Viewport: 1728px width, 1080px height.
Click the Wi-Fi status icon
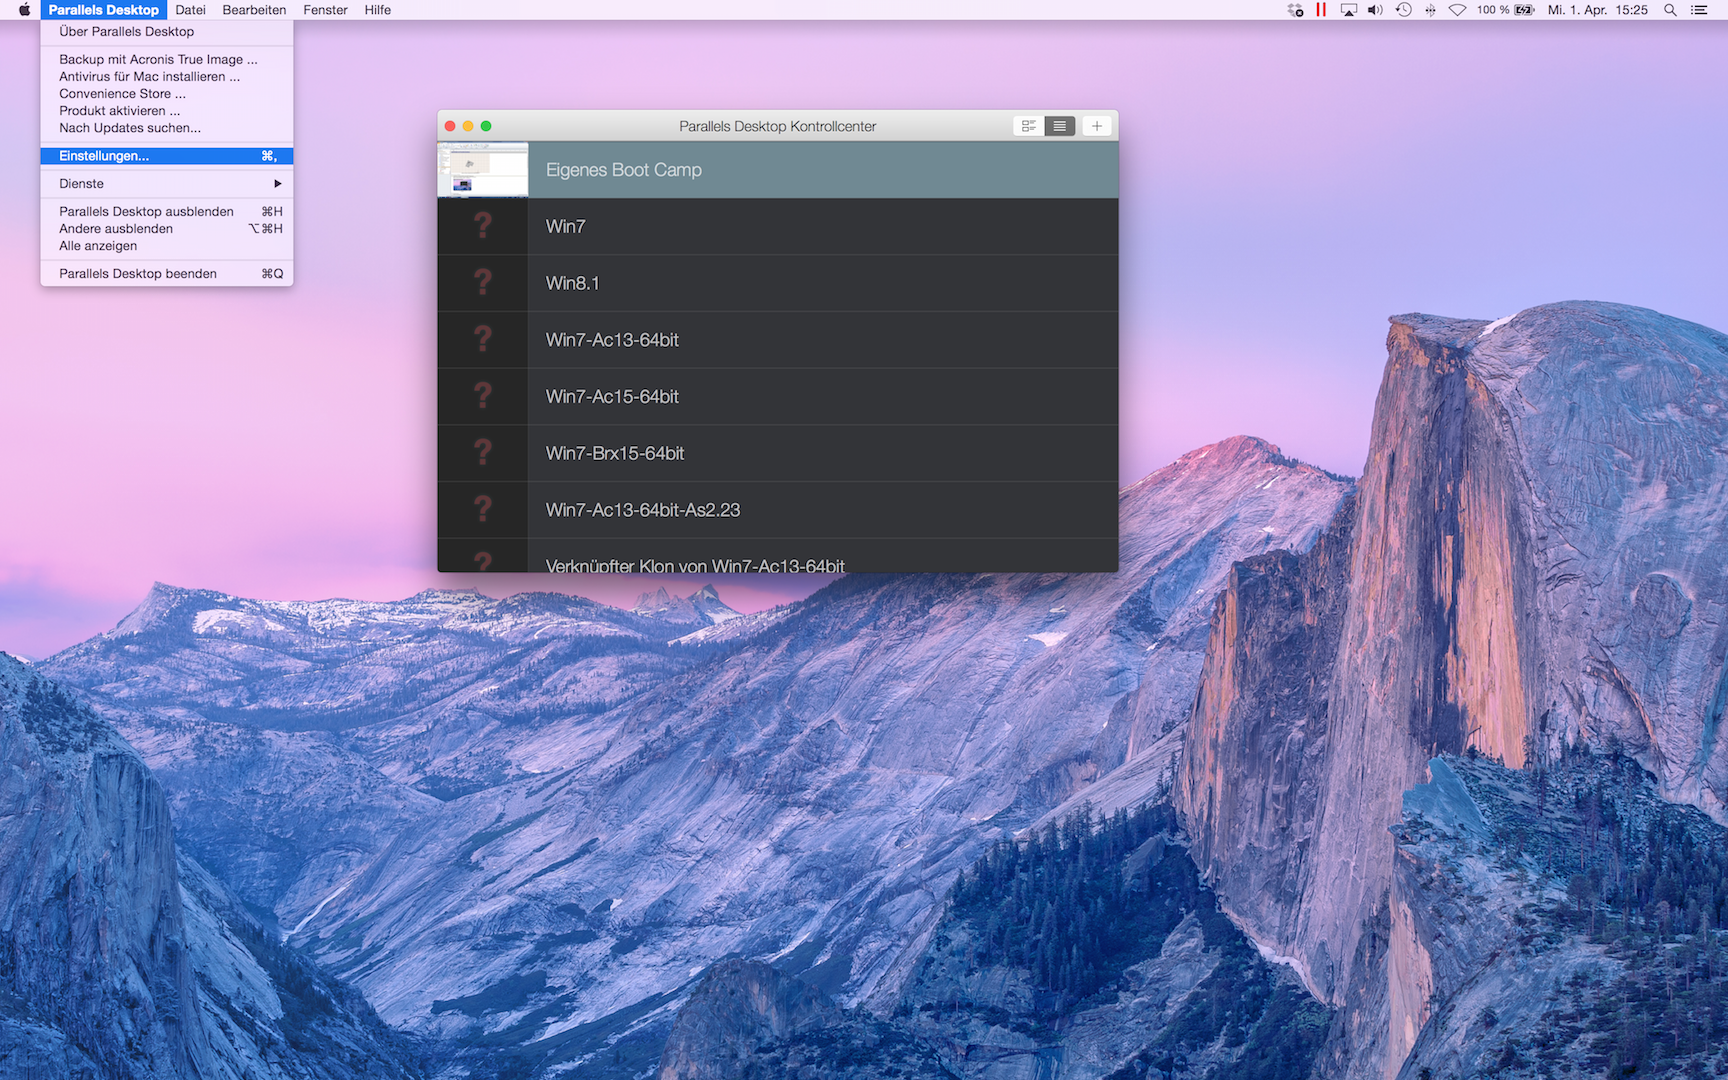pyautogui.click(x=1457, y=10)
